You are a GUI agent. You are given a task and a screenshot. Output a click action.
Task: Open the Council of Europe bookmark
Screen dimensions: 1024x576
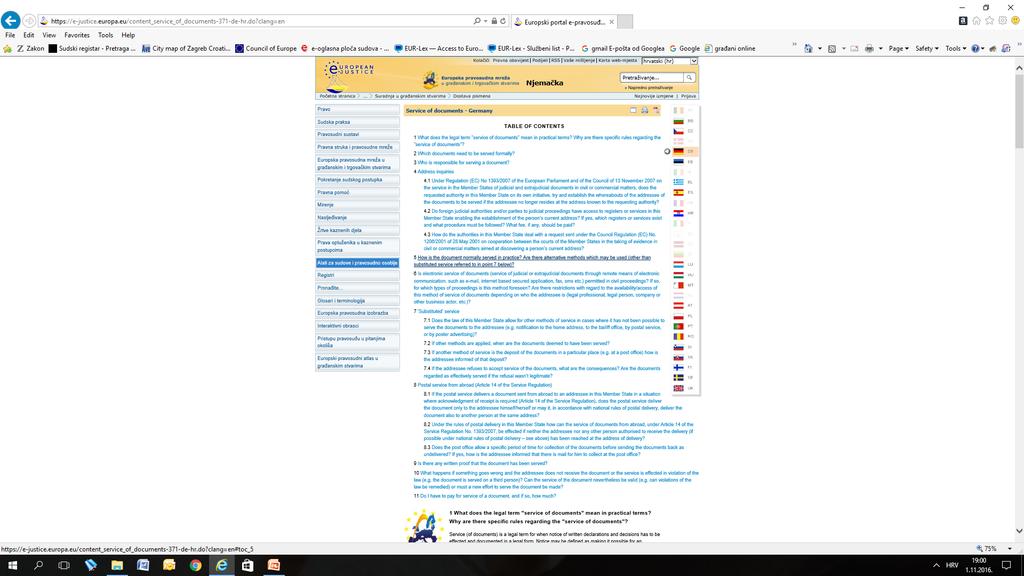pos(266,48)
